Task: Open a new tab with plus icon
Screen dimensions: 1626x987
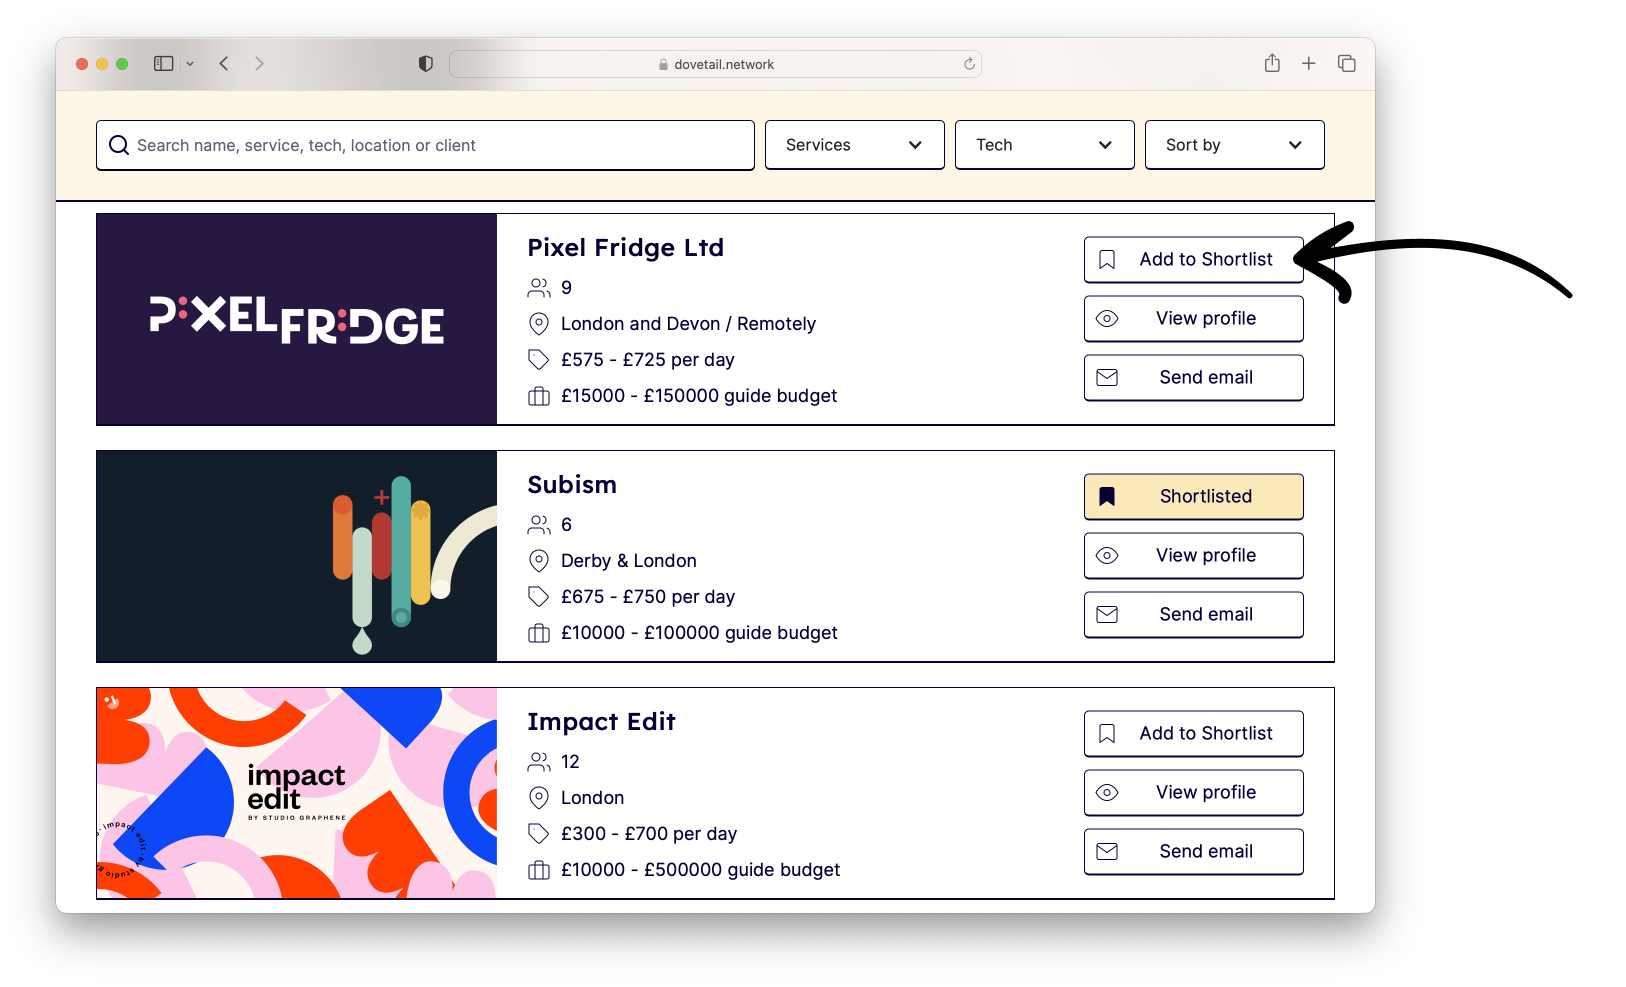Action: (1308, 63)
